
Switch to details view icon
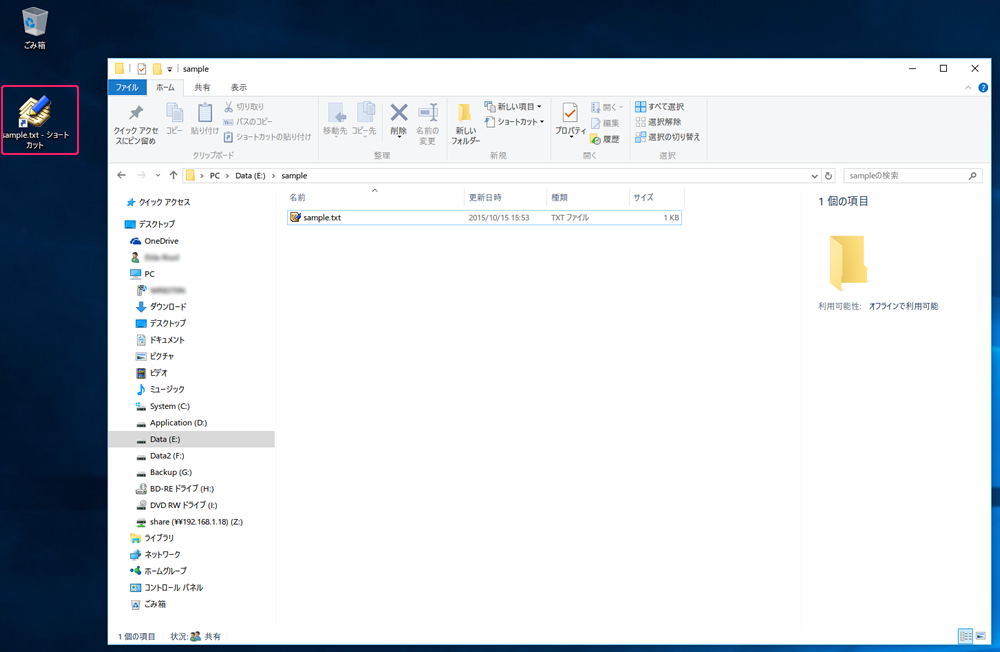click(x=966, y=636)
